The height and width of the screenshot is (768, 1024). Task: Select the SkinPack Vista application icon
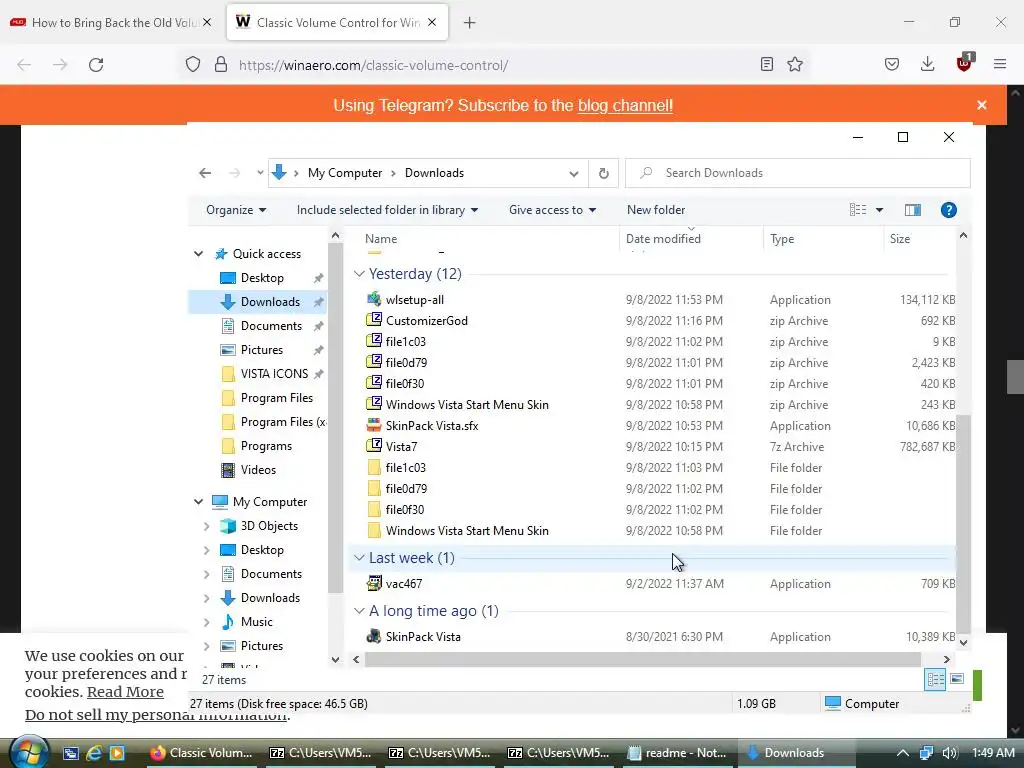click(x=374, y=637)
